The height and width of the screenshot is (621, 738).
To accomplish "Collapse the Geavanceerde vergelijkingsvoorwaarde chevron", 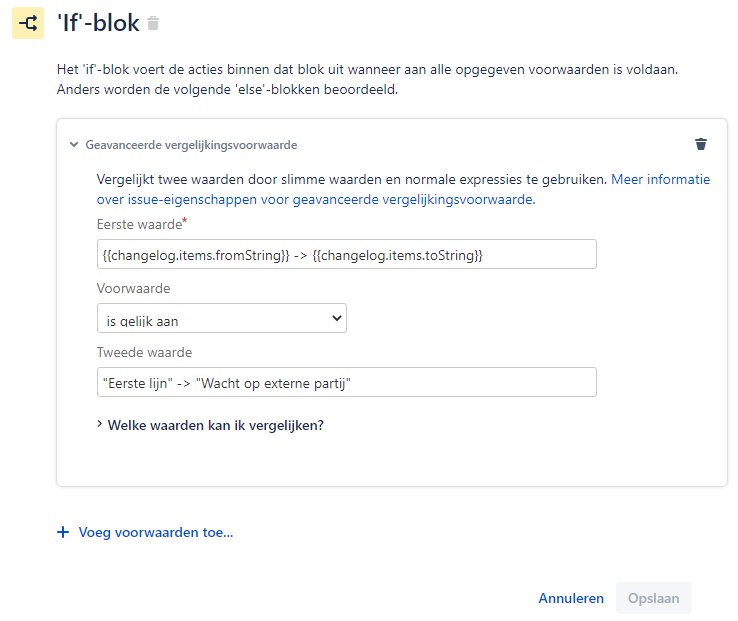I will point(74,145).
